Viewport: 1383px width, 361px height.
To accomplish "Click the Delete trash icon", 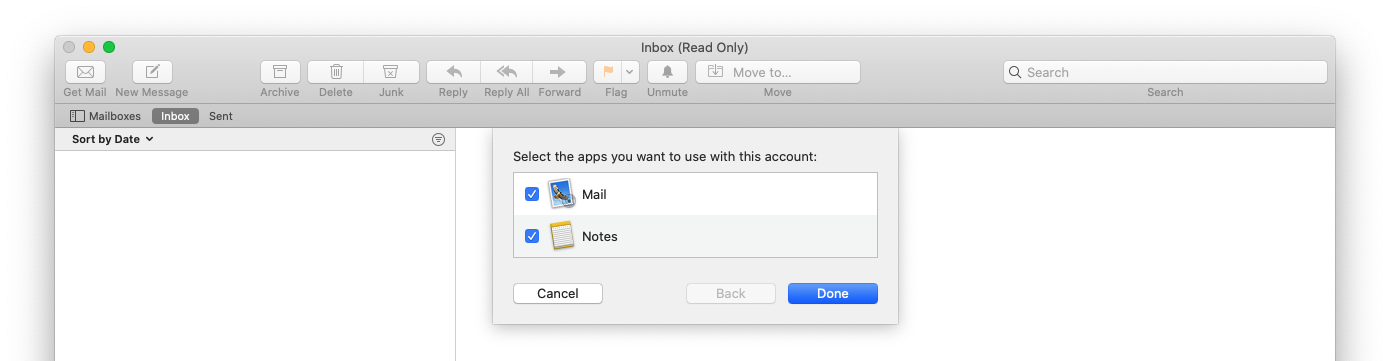I will [x=336, y=72].
